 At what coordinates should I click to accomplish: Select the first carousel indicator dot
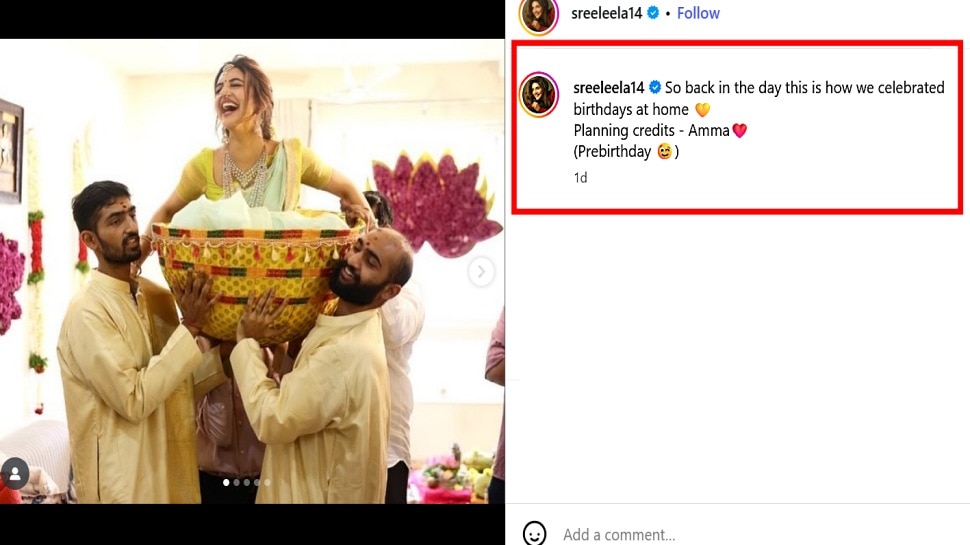tap(226, 482)
